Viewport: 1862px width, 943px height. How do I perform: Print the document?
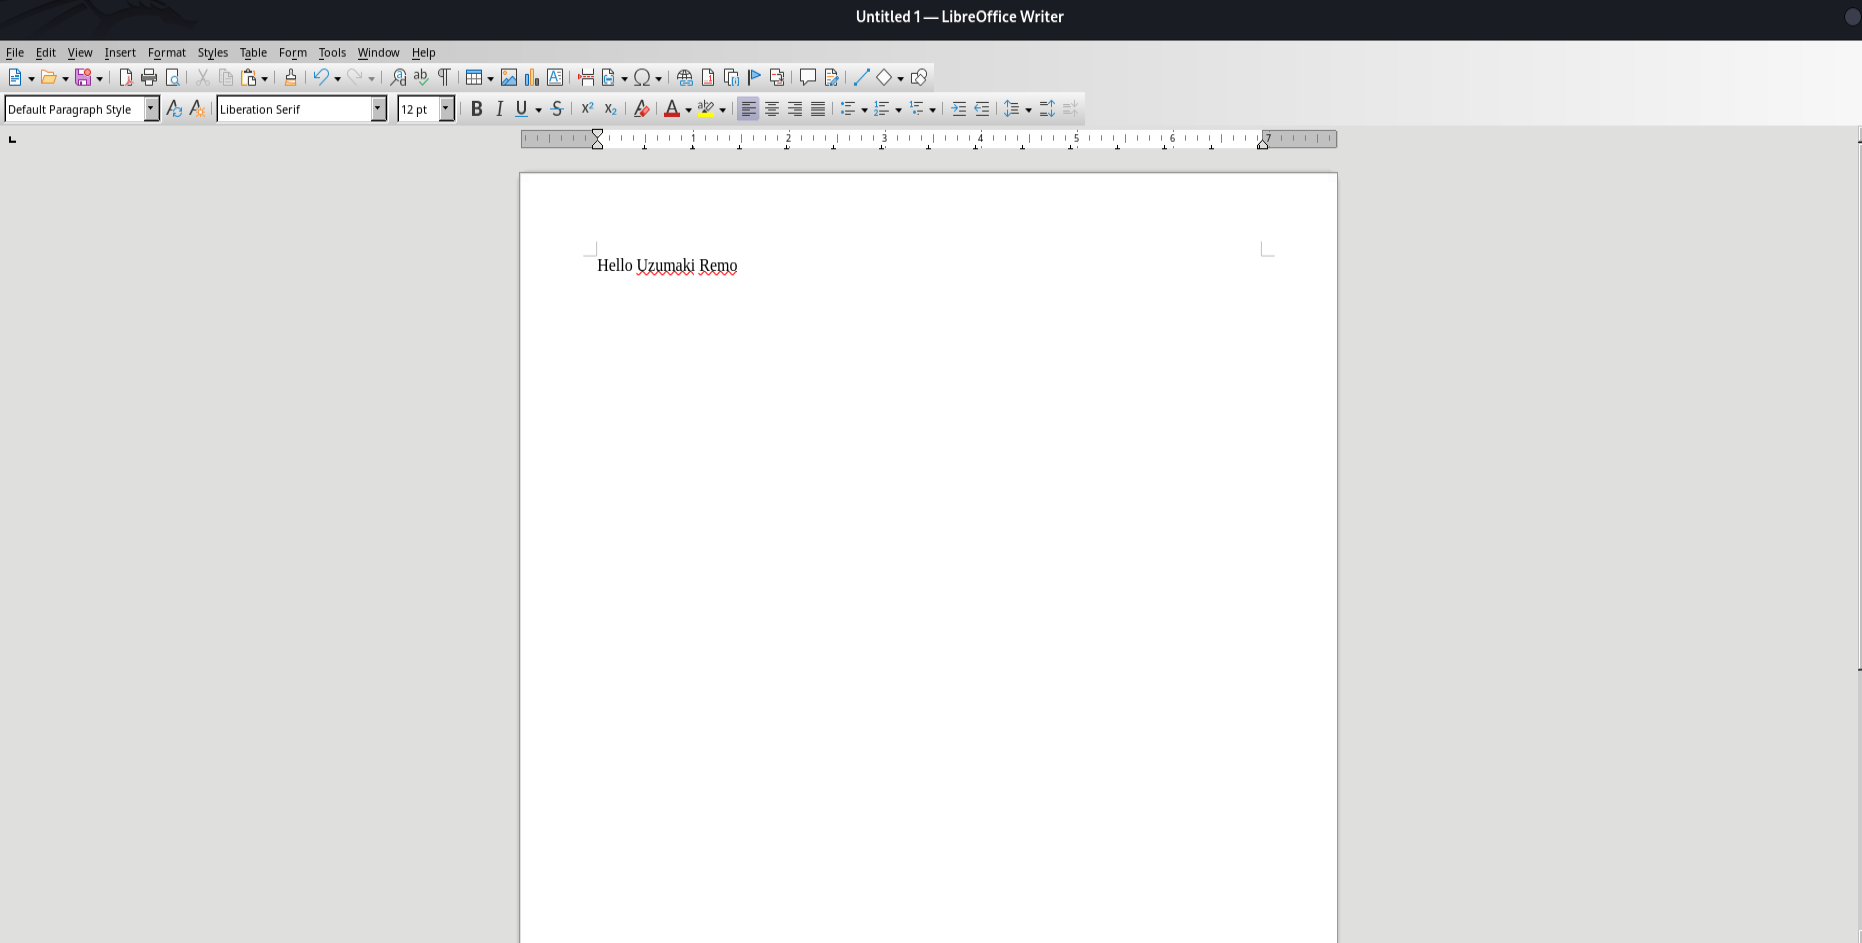[x=149, y=77]
